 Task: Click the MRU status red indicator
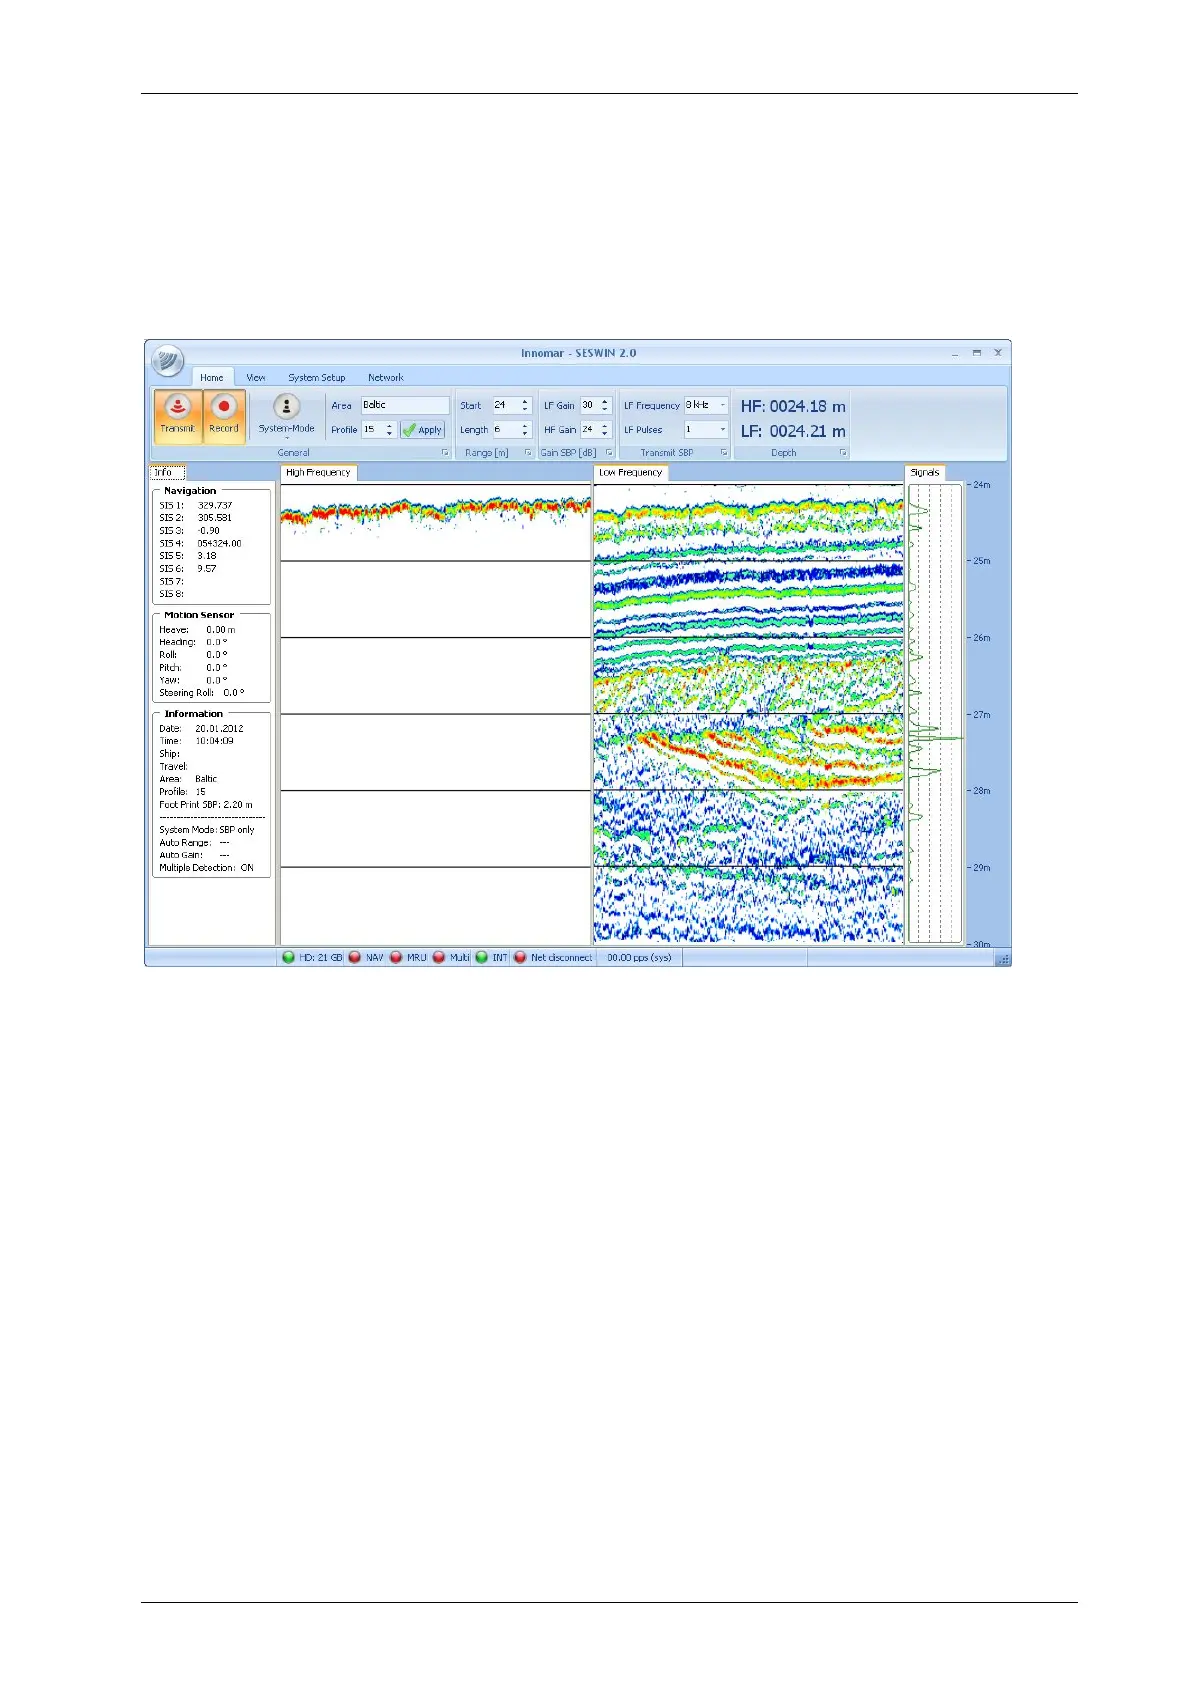click(x=396, y=958)
